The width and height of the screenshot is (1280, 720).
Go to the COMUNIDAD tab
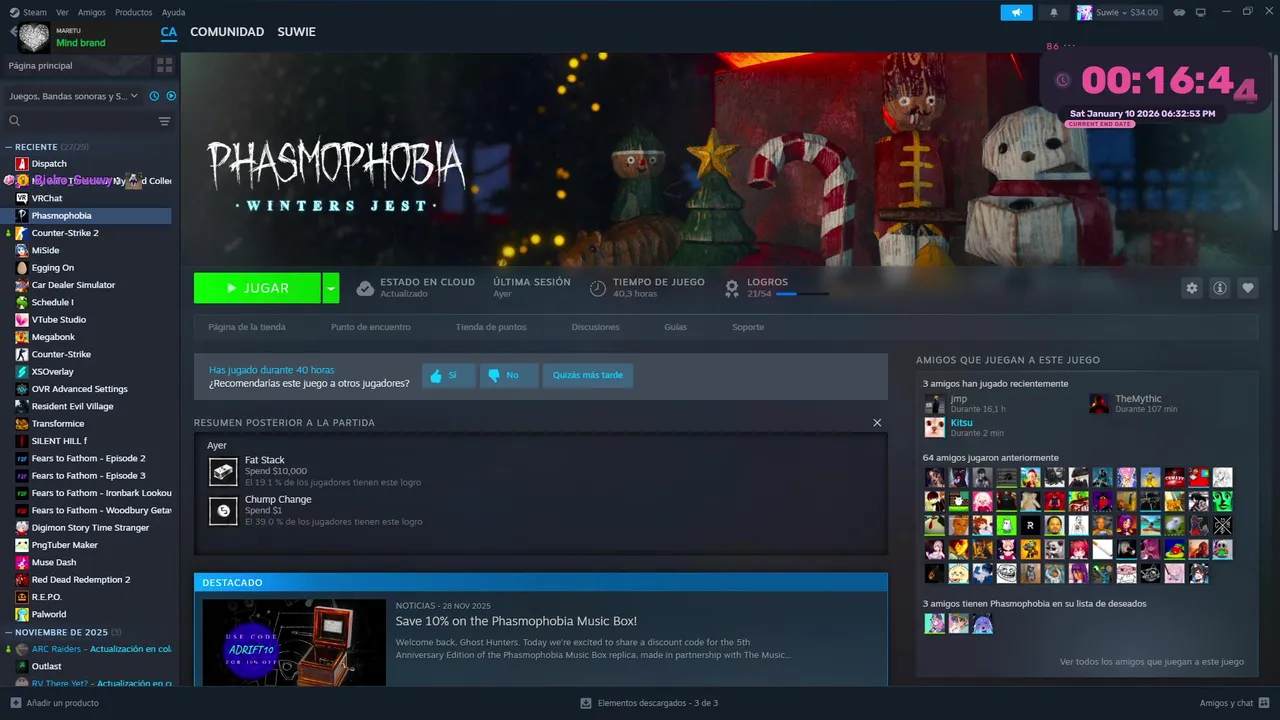point(227,32)
